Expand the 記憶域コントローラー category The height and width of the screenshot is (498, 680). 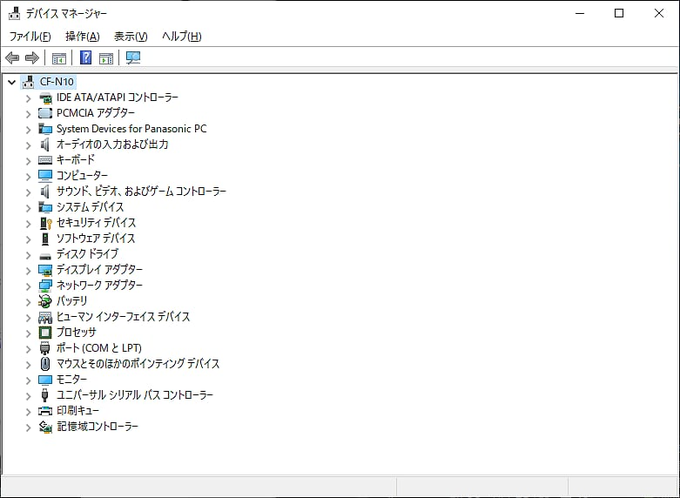29,427
